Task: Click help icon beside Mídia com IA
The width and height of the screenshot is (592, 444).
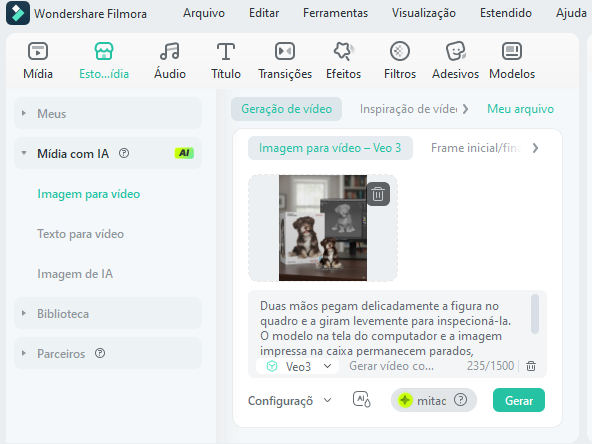Action: coord(124,153)
